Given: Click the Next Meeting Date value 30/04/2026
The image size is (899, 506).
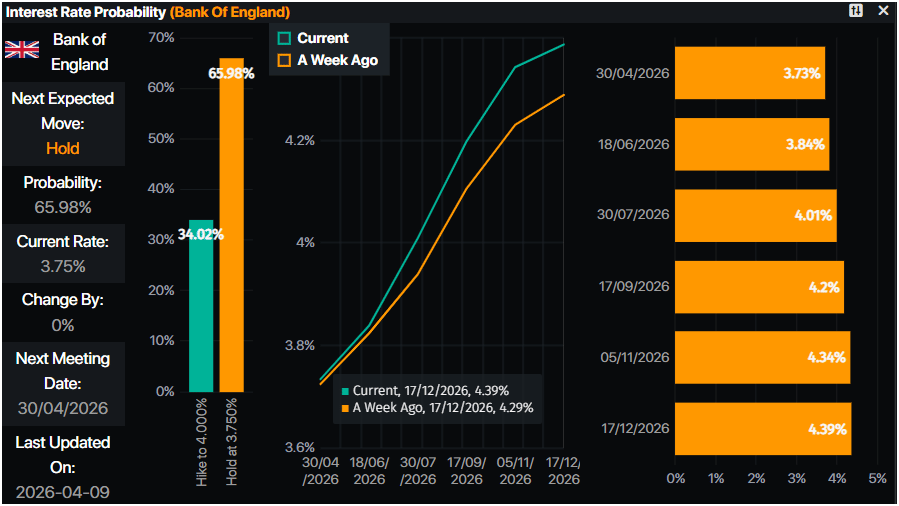Looking at the screenshot, I should click(x=63, y=408).
